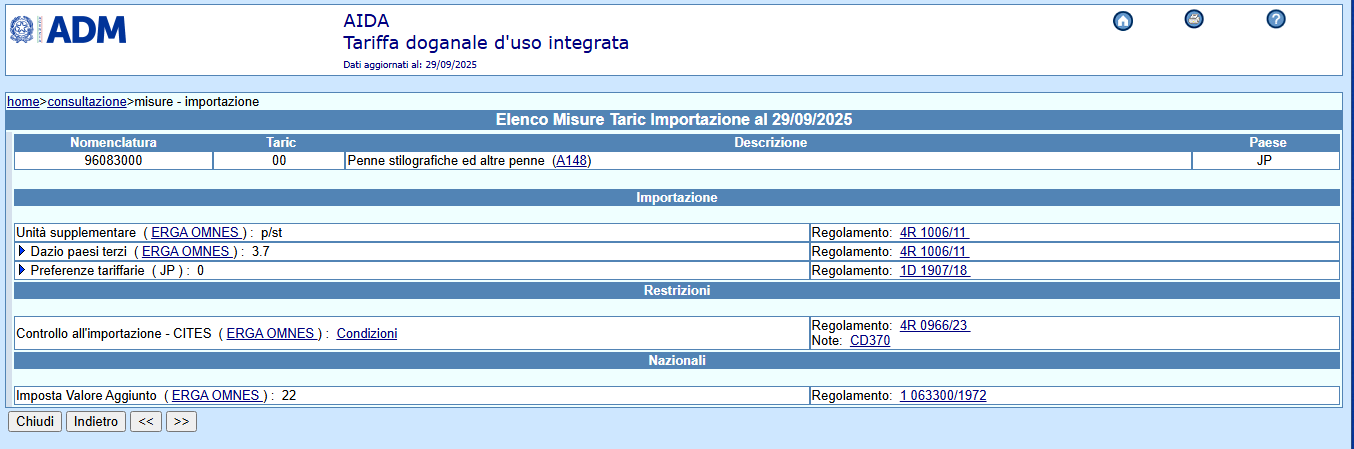
Task: Click the Chiudi button
Action: click(35, 421)
